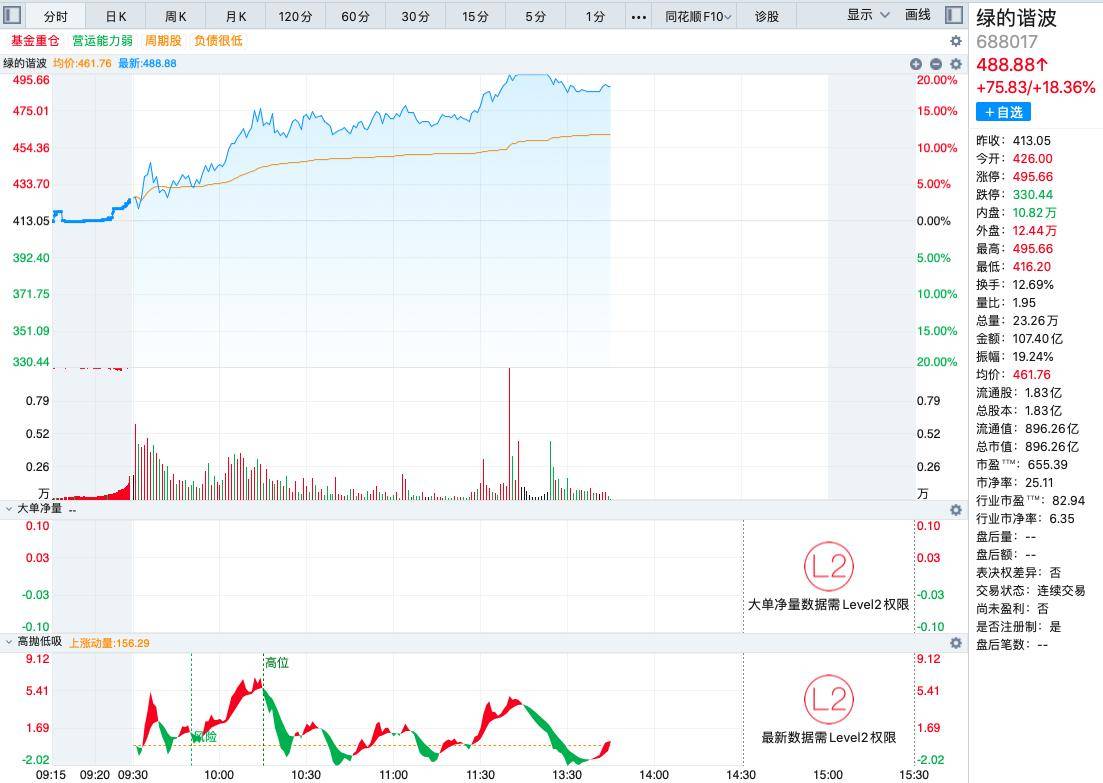Click 最新:488.88 in the chart header
Viewport: 1103px width, 783px height.
point(147,63)
